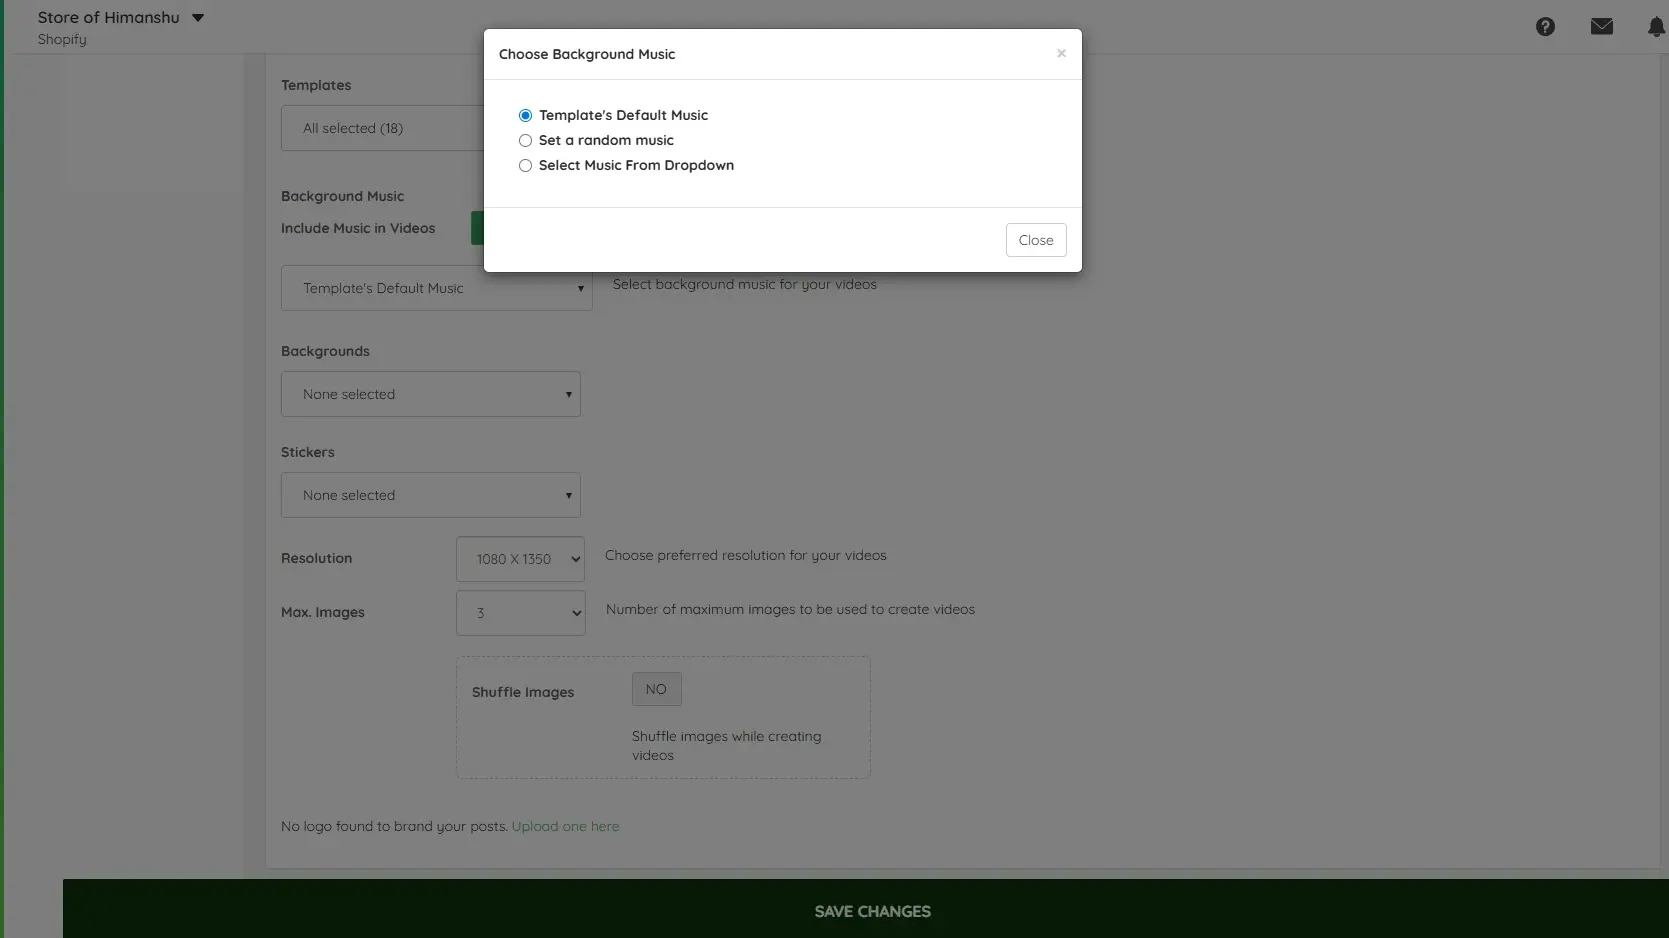
Task: Click the Background Music section heading
Action: 342,196
